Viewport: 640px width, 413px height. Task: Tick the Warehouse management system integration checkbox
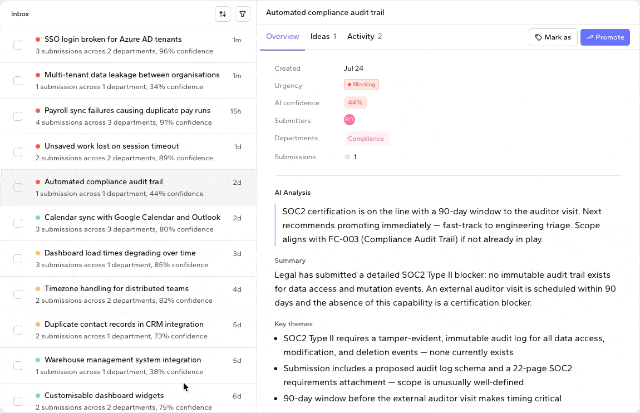pyautogui.click(x=18, y=366)
